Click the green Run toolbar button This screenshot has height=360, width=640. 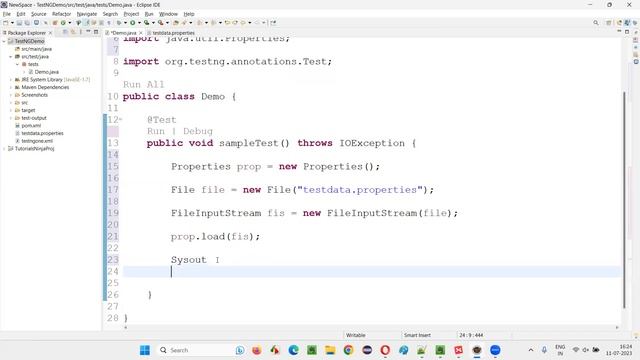click(x=132, y=23)
